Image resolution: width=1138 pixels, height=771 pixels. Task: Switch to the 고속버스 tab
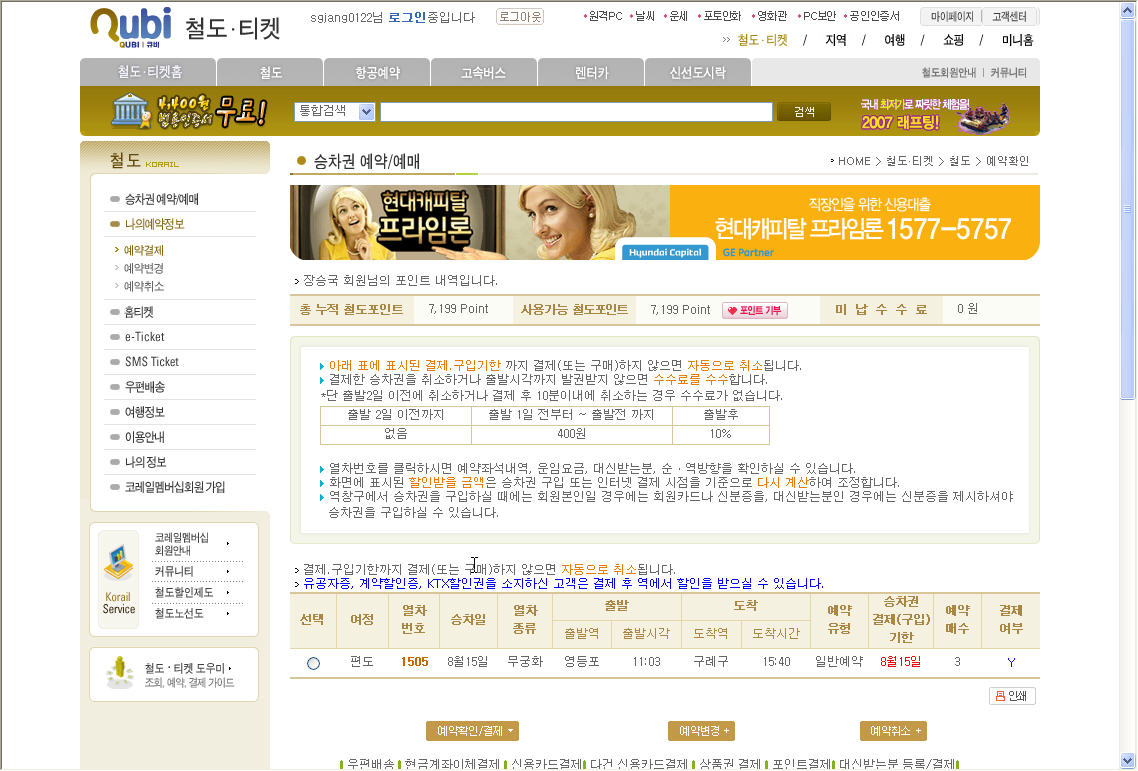[x=483, y=72]
